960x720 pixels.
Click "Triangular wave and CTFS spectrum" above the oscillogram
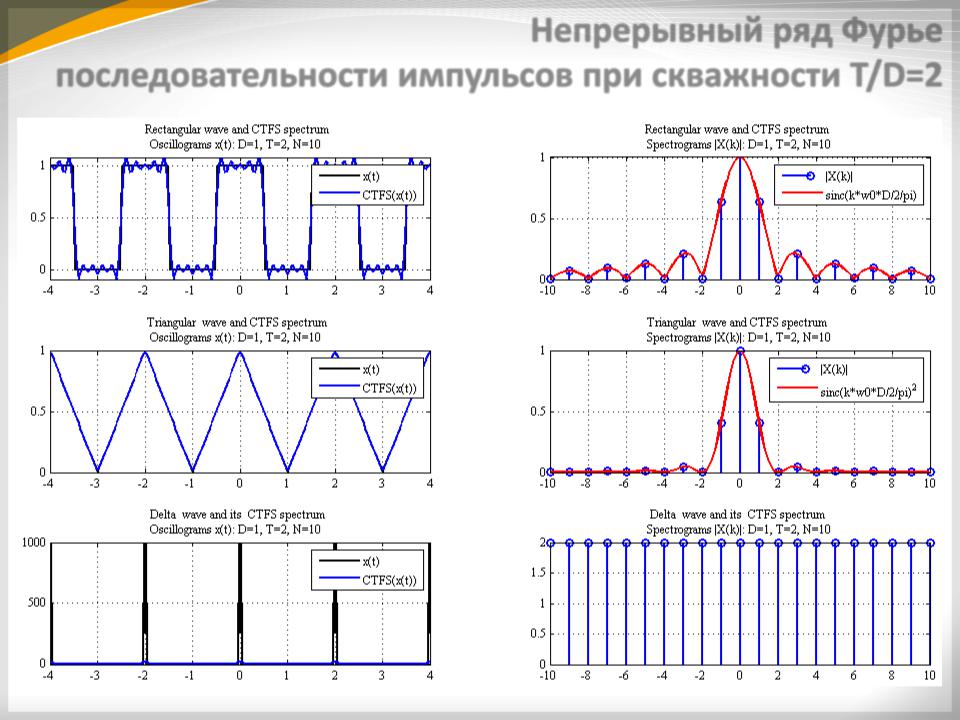pyautogui.click(x=236, y=322)
